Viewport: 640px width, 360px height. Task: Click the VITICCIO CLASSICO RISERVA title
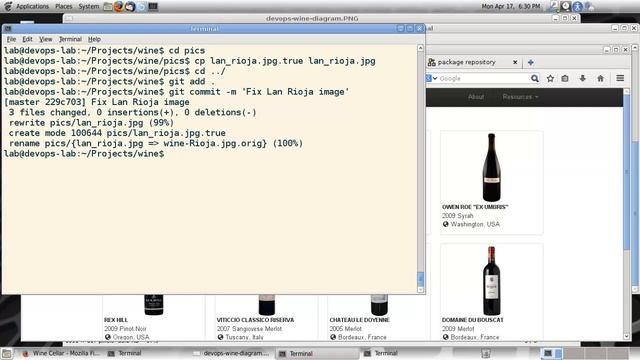pos(255,320)
